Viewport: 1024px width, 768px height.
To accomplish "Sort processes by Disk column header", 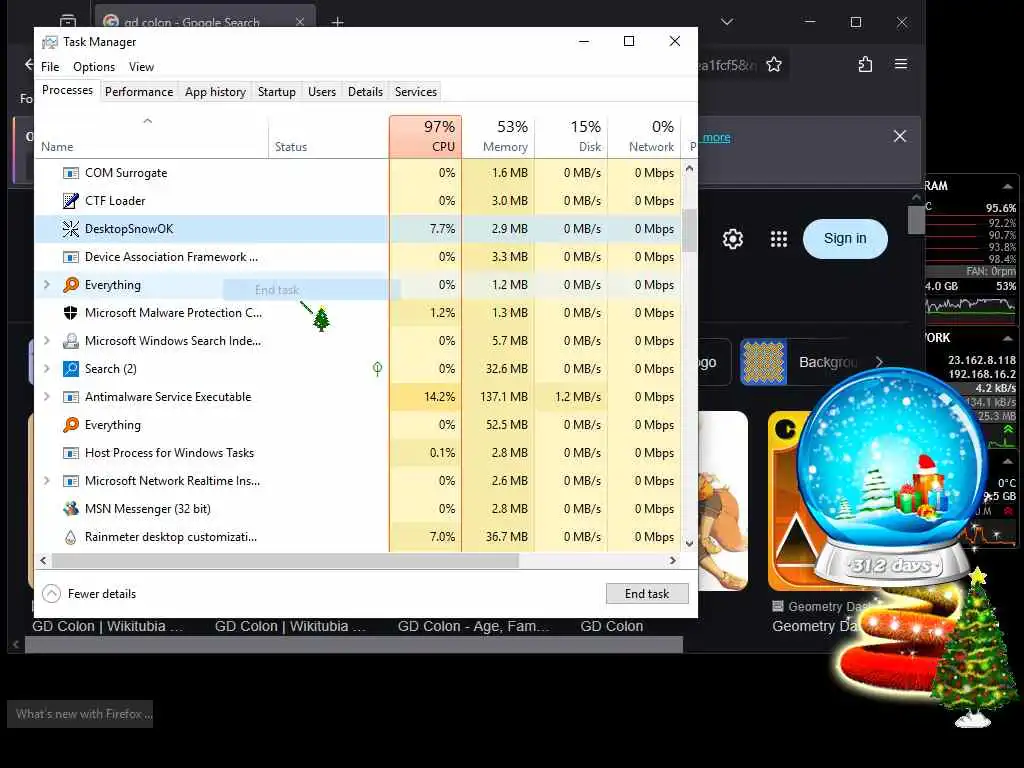I will click(571, 136).
